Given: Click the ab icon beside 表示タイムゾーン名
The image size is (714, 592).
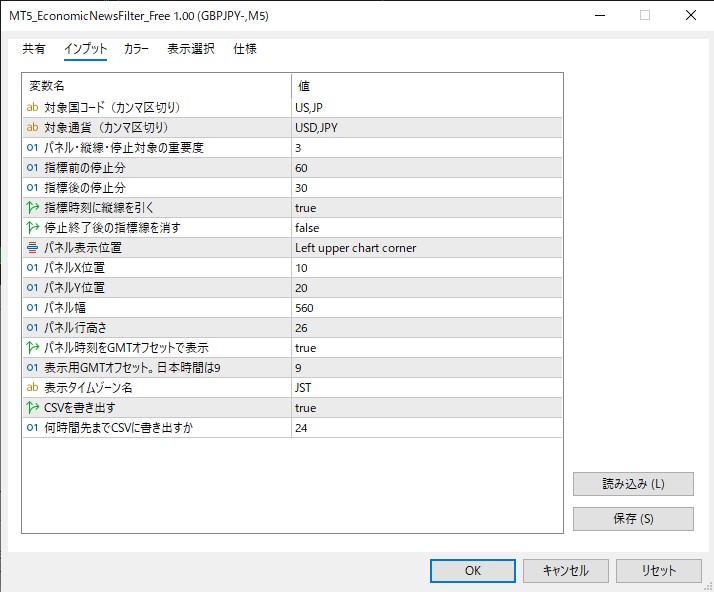Looking at the screenshot, I should point(32,388).
